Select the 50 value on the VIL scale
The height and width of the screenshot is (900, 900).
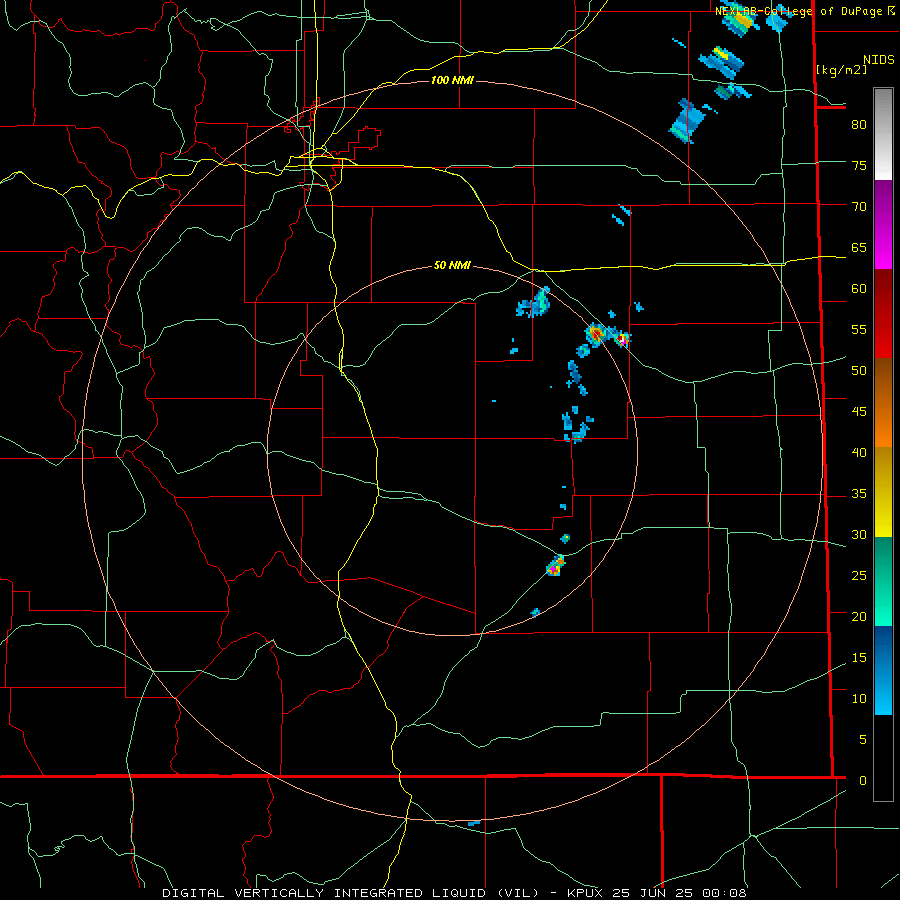(x=859, y=371)
